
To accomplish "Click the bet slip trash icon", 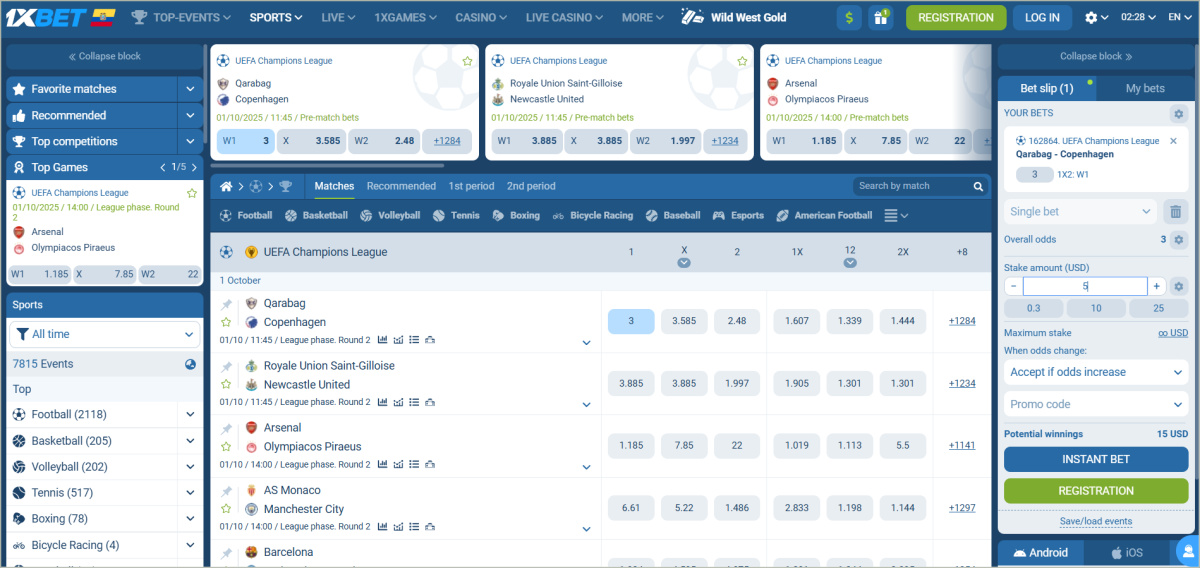I will point(1176,212).
